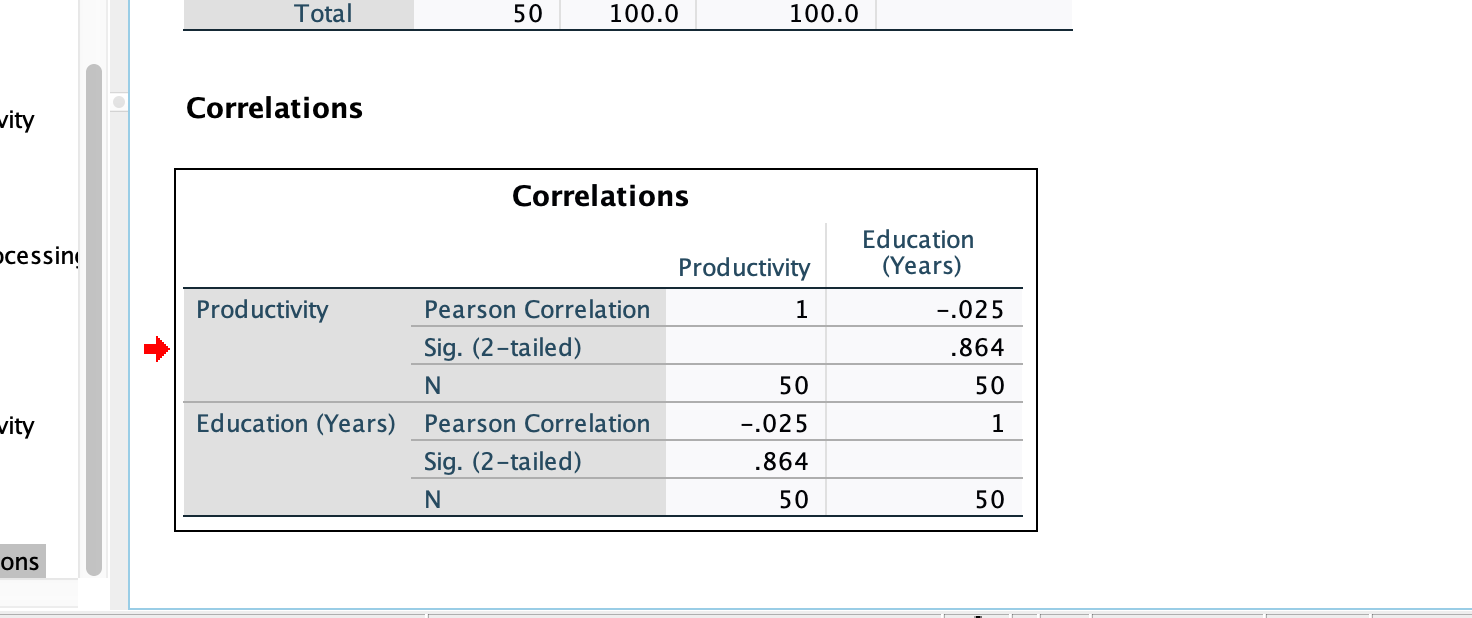Select the 'Productivity' outline item in sidebar
Viewport: 1472px width, 618px height.
tap(18, 119)
